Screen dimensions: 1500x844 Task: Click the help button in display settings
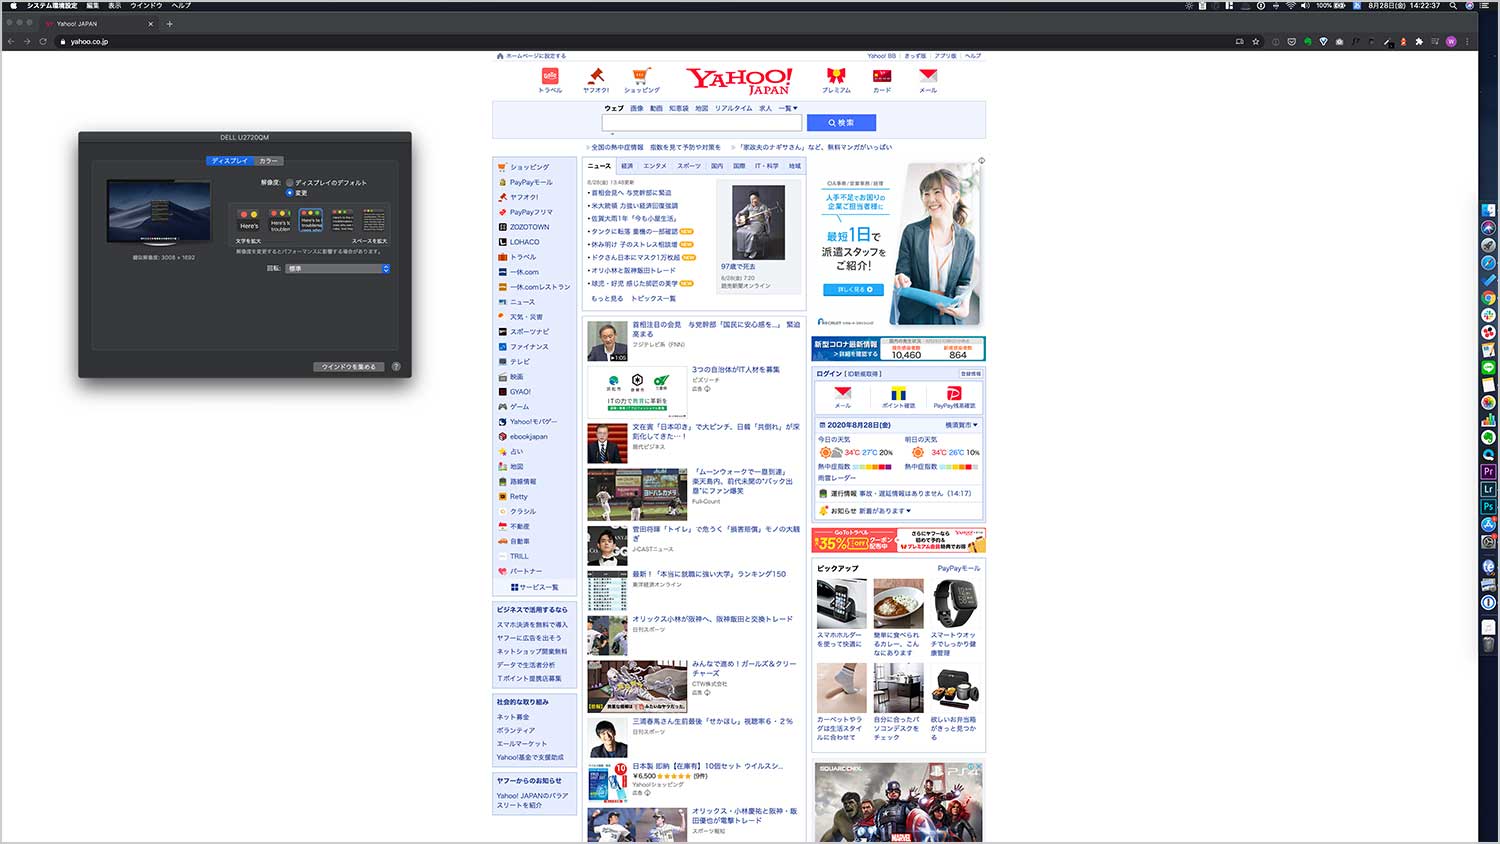[x=396, y=367]
